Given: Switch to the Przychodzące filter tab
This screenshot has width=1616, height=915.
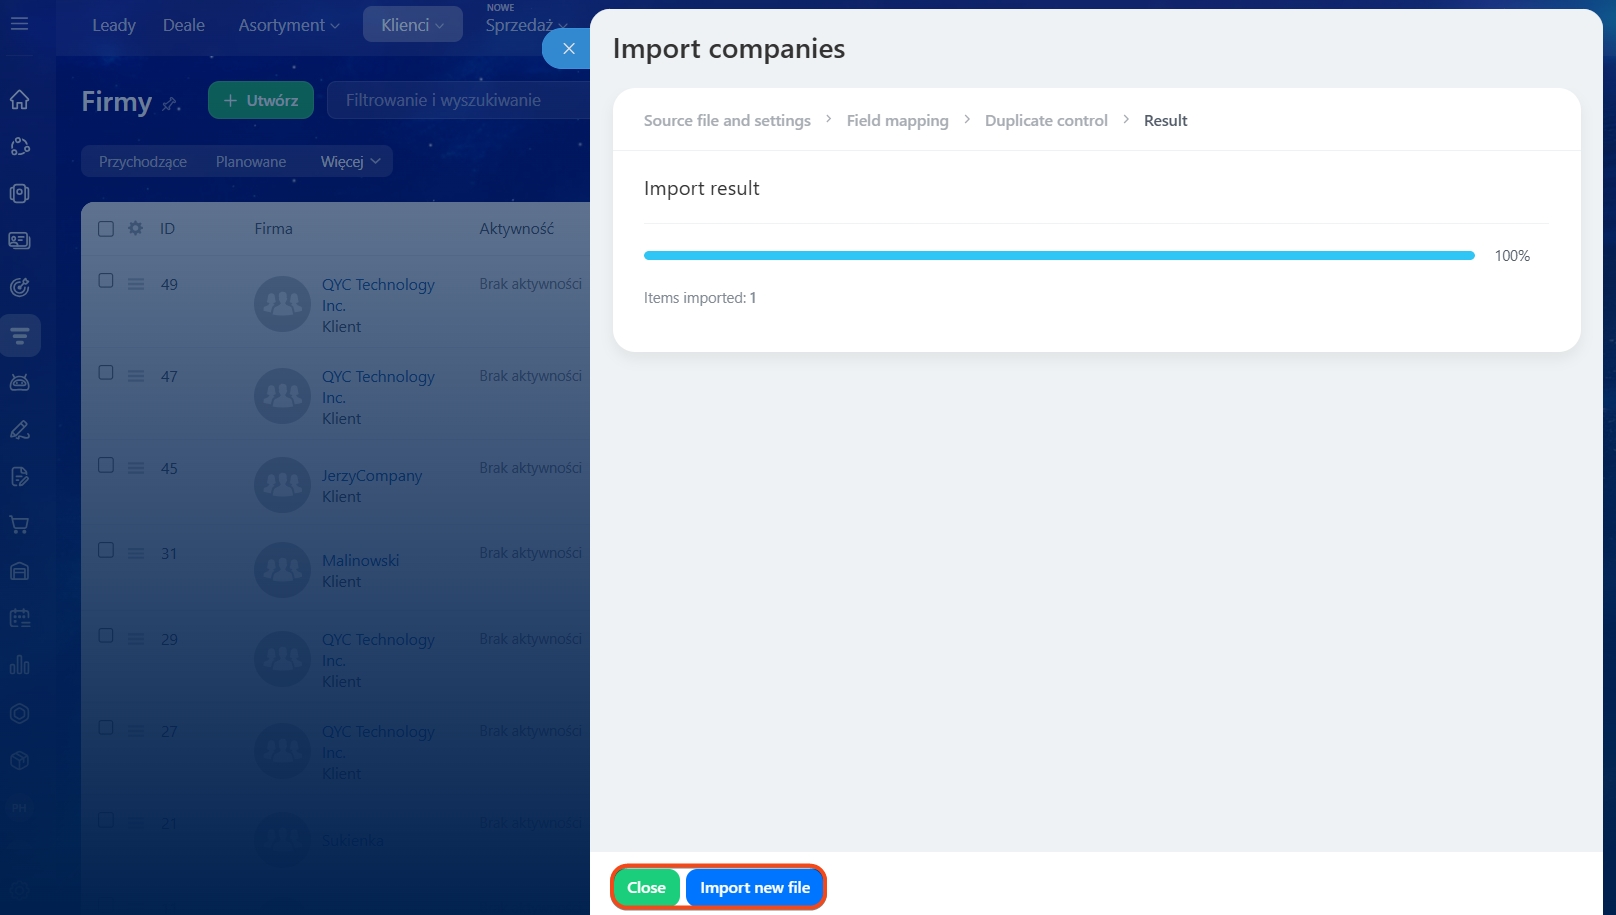Looking at the screenshot, I should (x=143, y=162).
